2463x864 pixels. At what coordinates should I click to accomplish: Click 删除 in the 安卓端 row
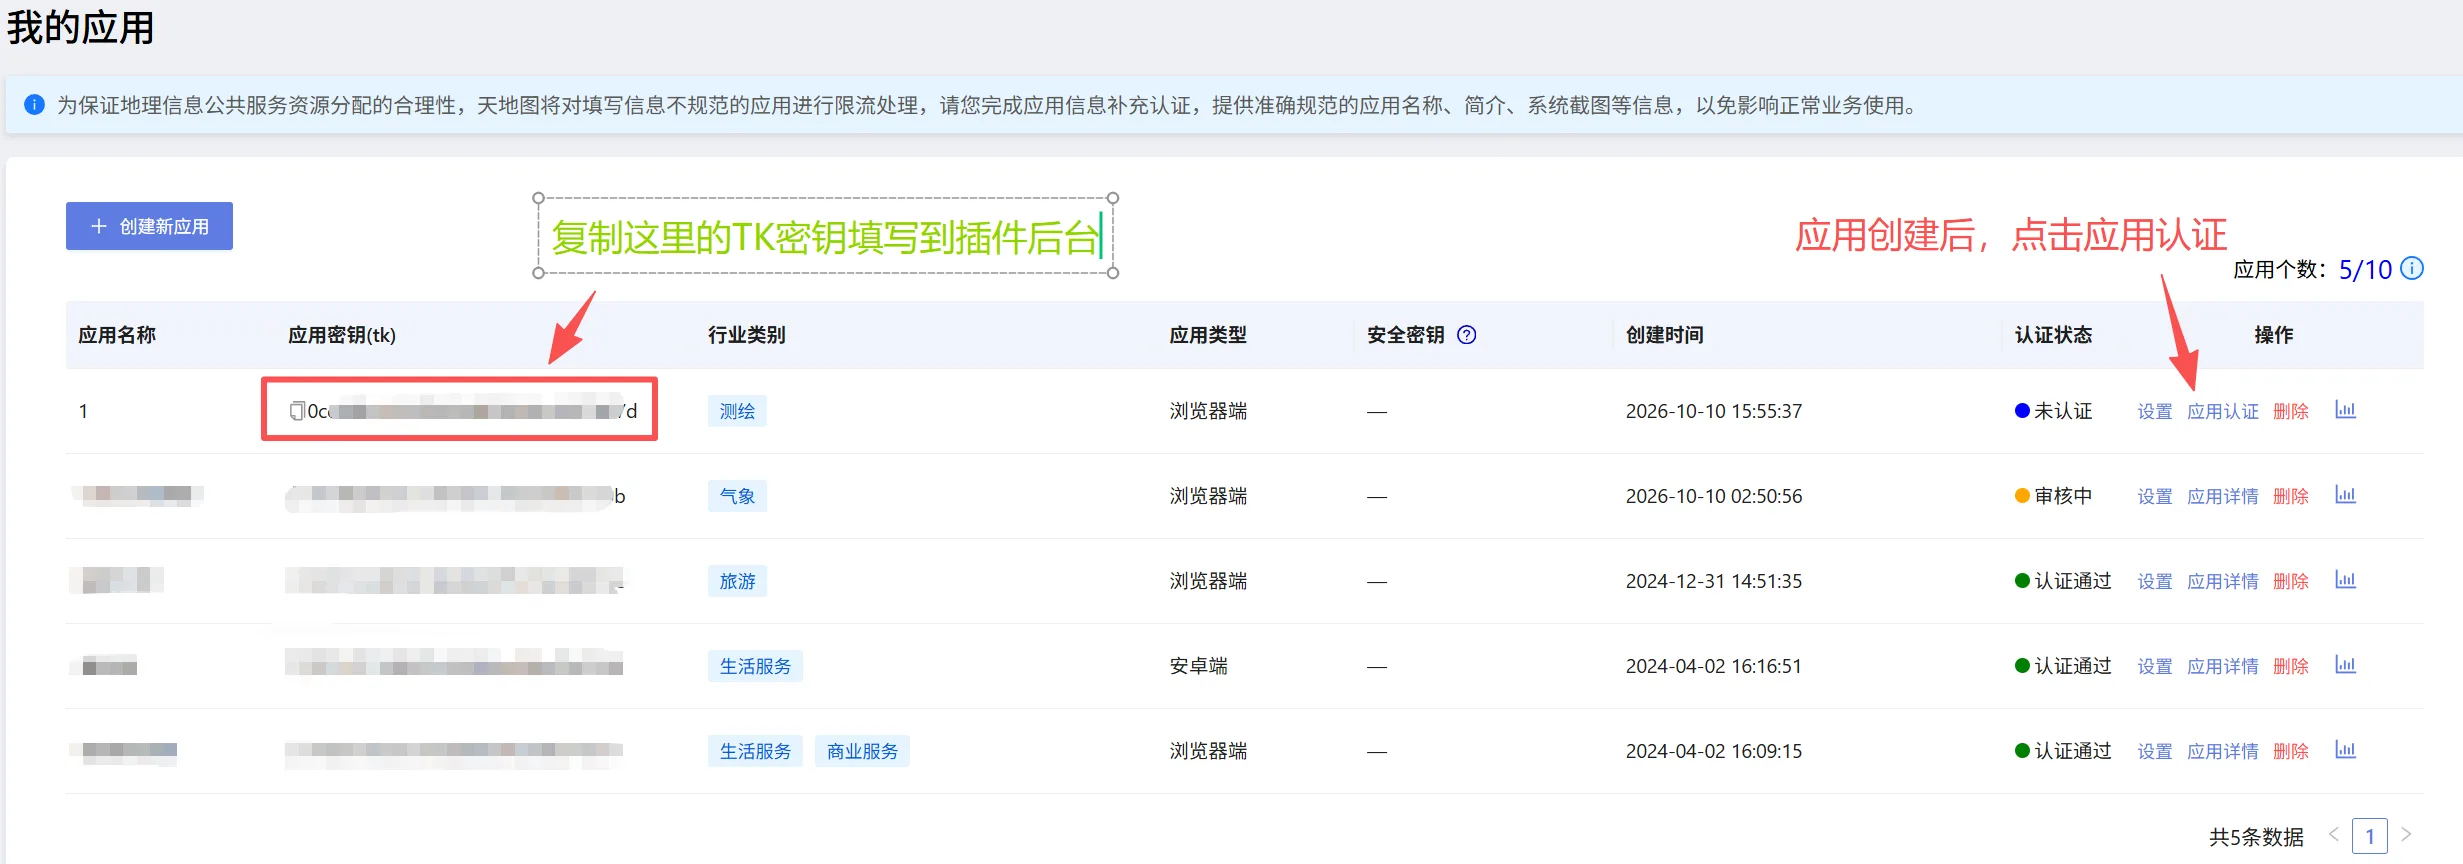click(2290, 666)
